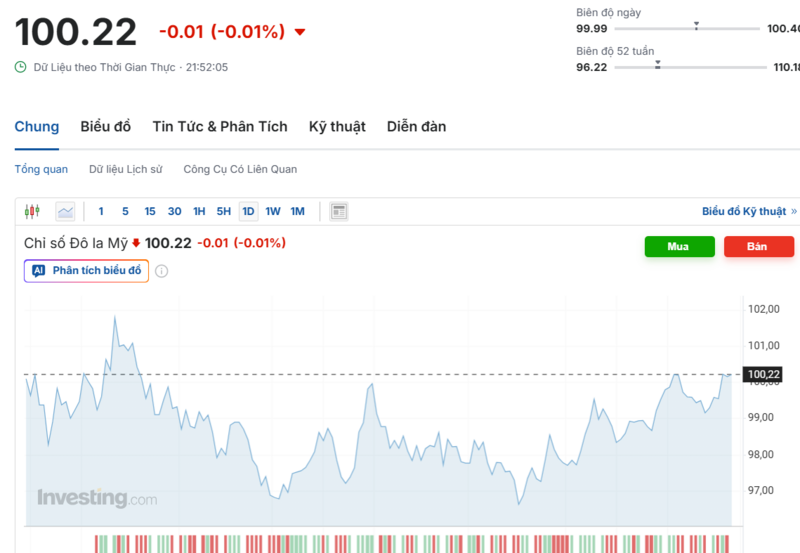Viewport: 800px width, 553px height.
Task: Select the area chart type icon
Action: point(65,211)
